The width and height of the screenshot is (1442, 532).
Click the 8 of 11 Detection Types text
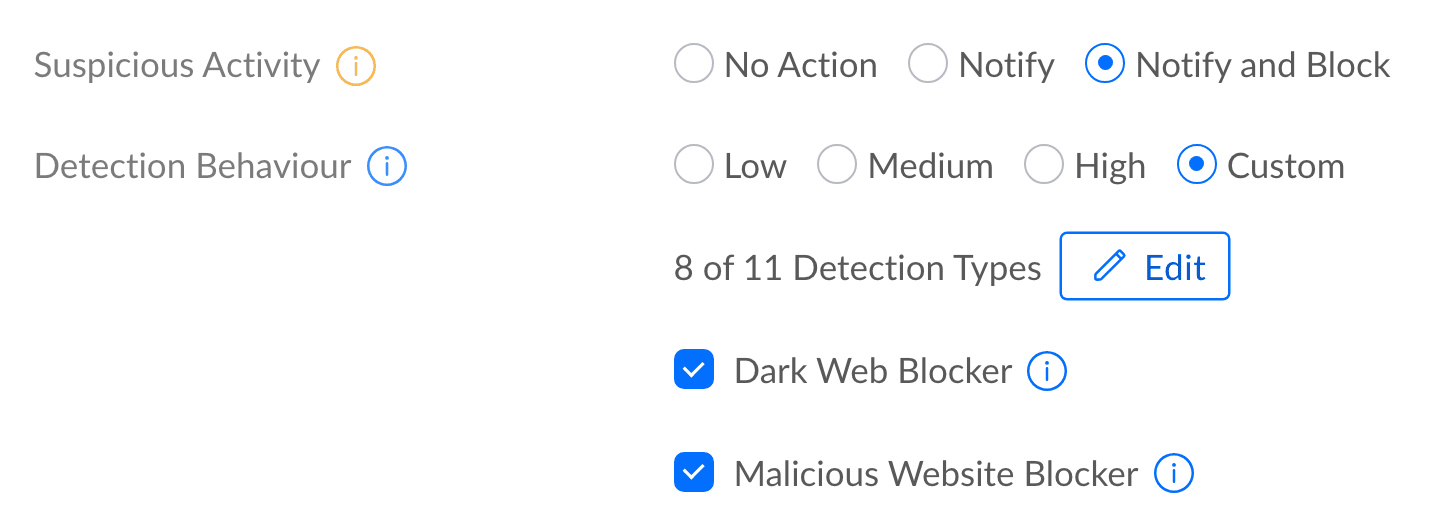857,268
